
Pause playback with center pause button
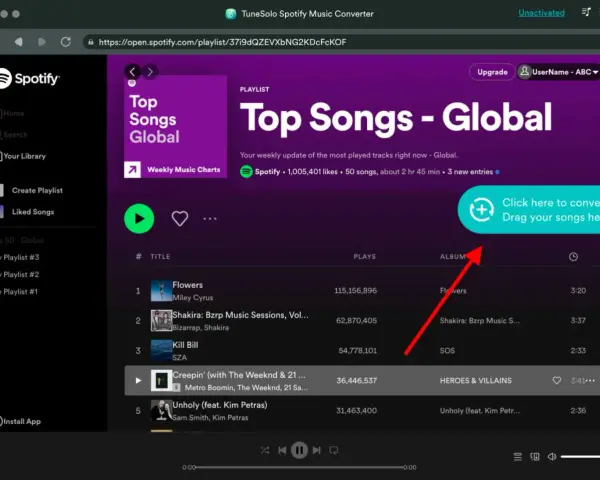click(x=299, y=450)
